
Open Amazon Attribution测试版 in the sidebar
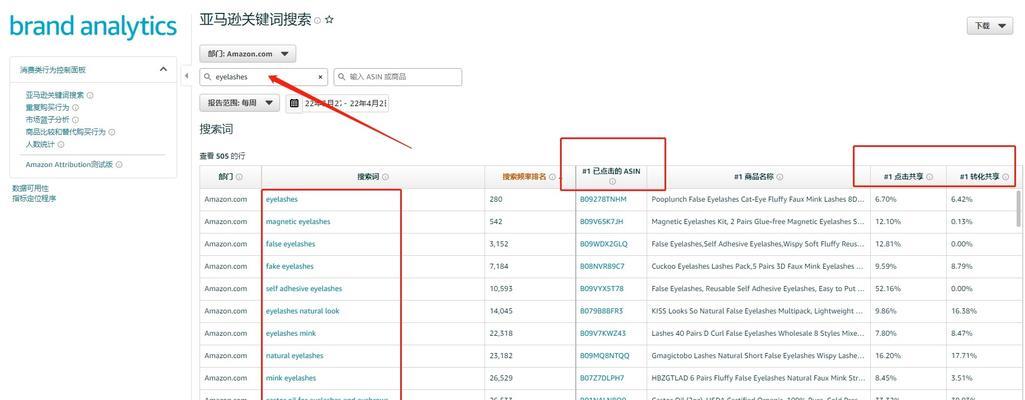[69, 165]
